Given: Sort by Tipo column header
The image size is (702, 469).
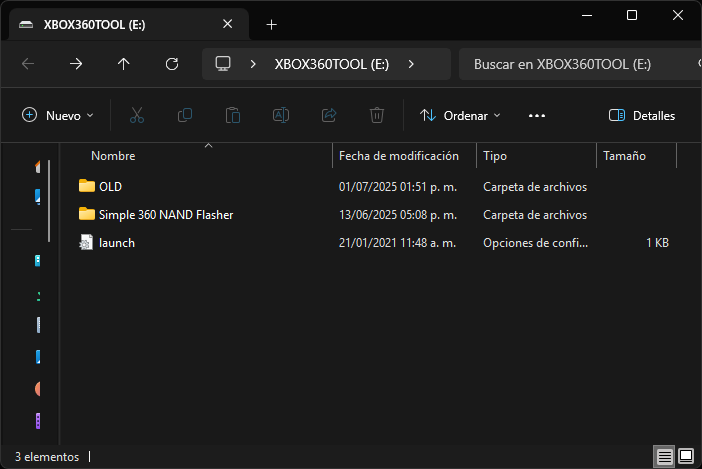Looking at the screenshot, I should tap(495, 156).
